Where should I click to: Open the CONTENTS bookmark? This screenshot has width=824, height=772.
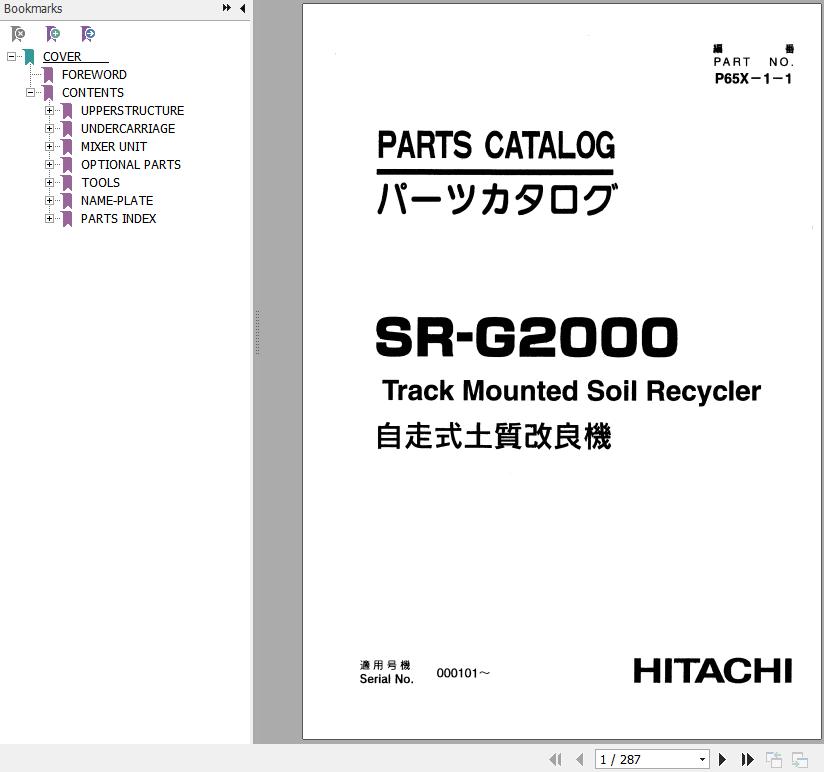93,92
